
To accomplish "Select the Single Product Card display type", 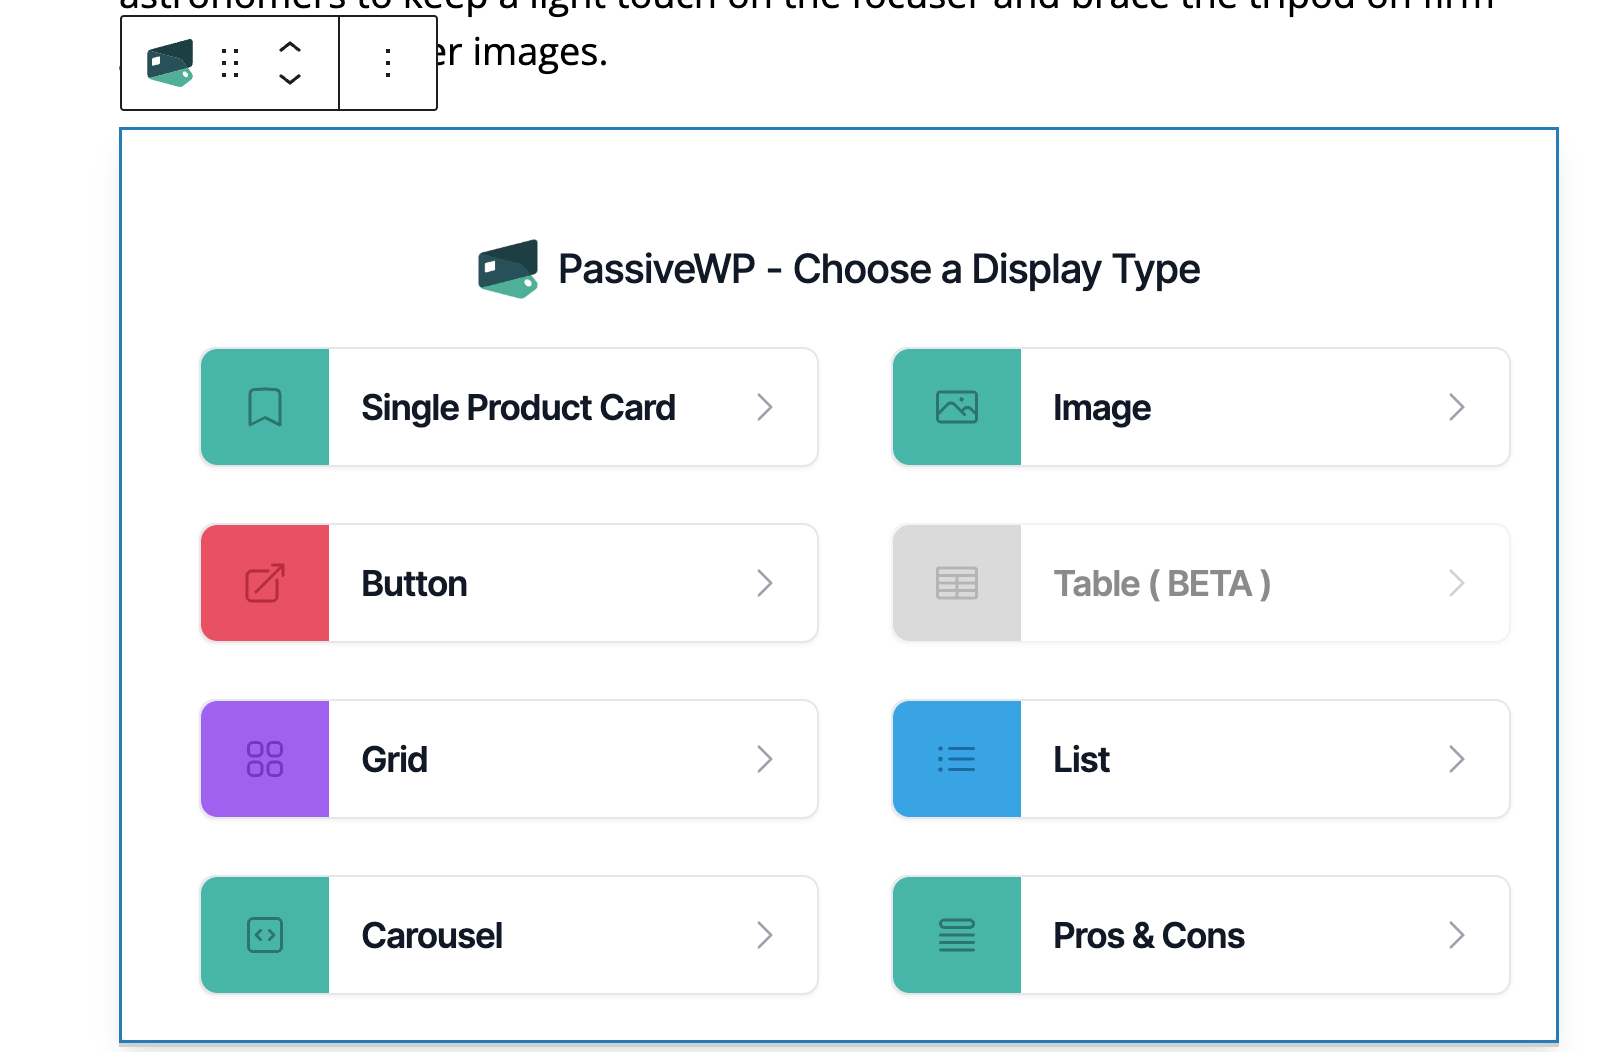I will point(518,408).
